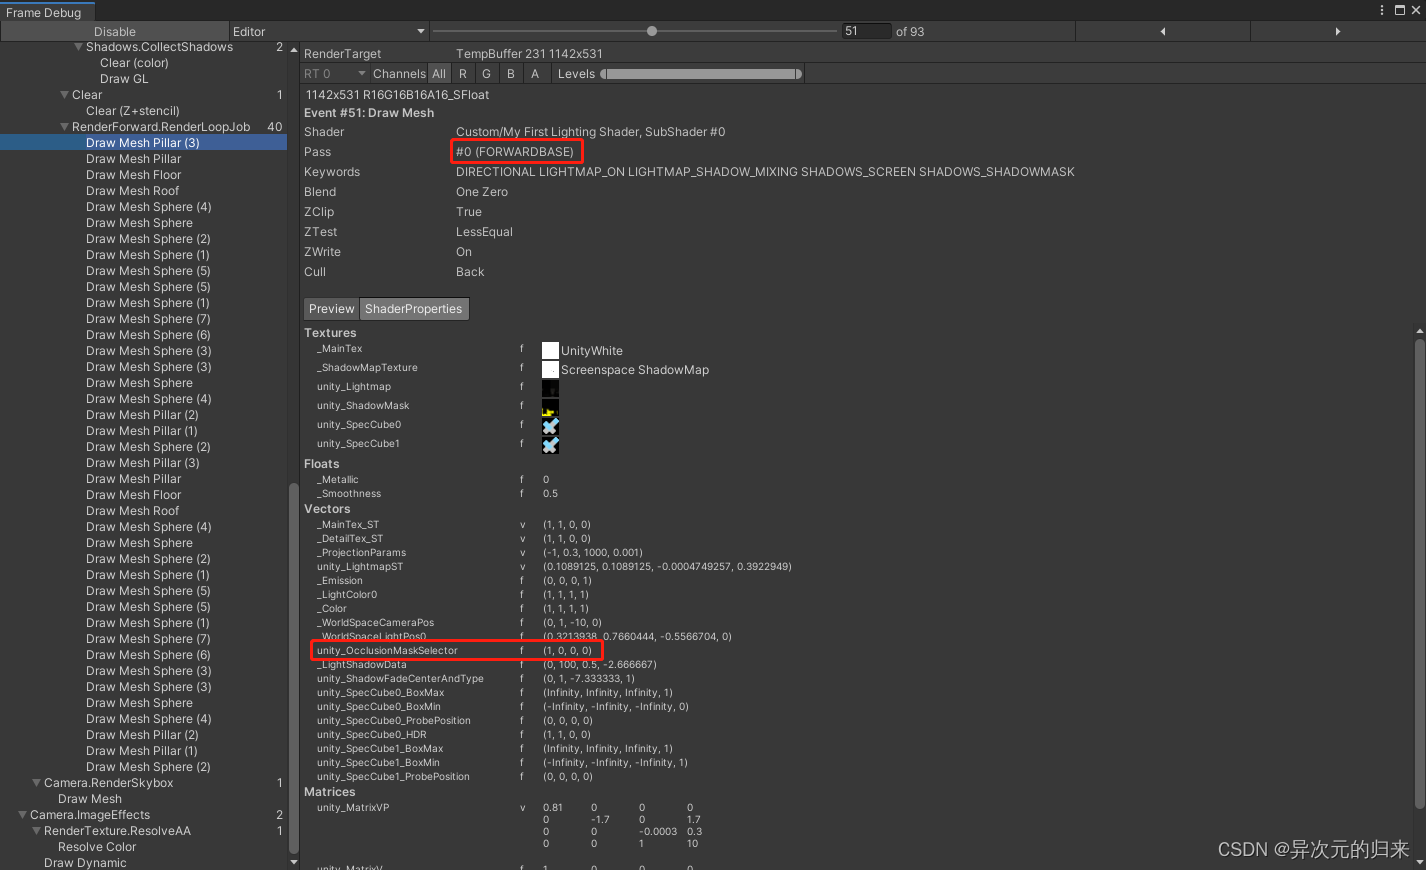
Task: Click the _WorldSpaceCameraPos property
Action: tap(458, 623)
